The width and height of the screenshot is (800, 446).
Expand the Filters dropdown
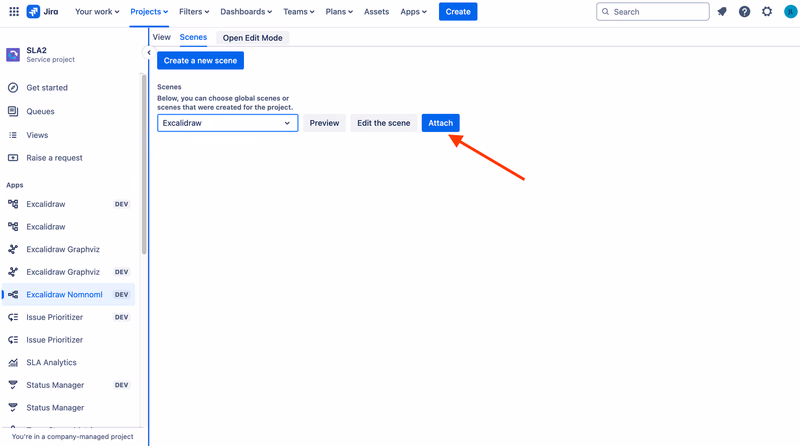[194, 11]
